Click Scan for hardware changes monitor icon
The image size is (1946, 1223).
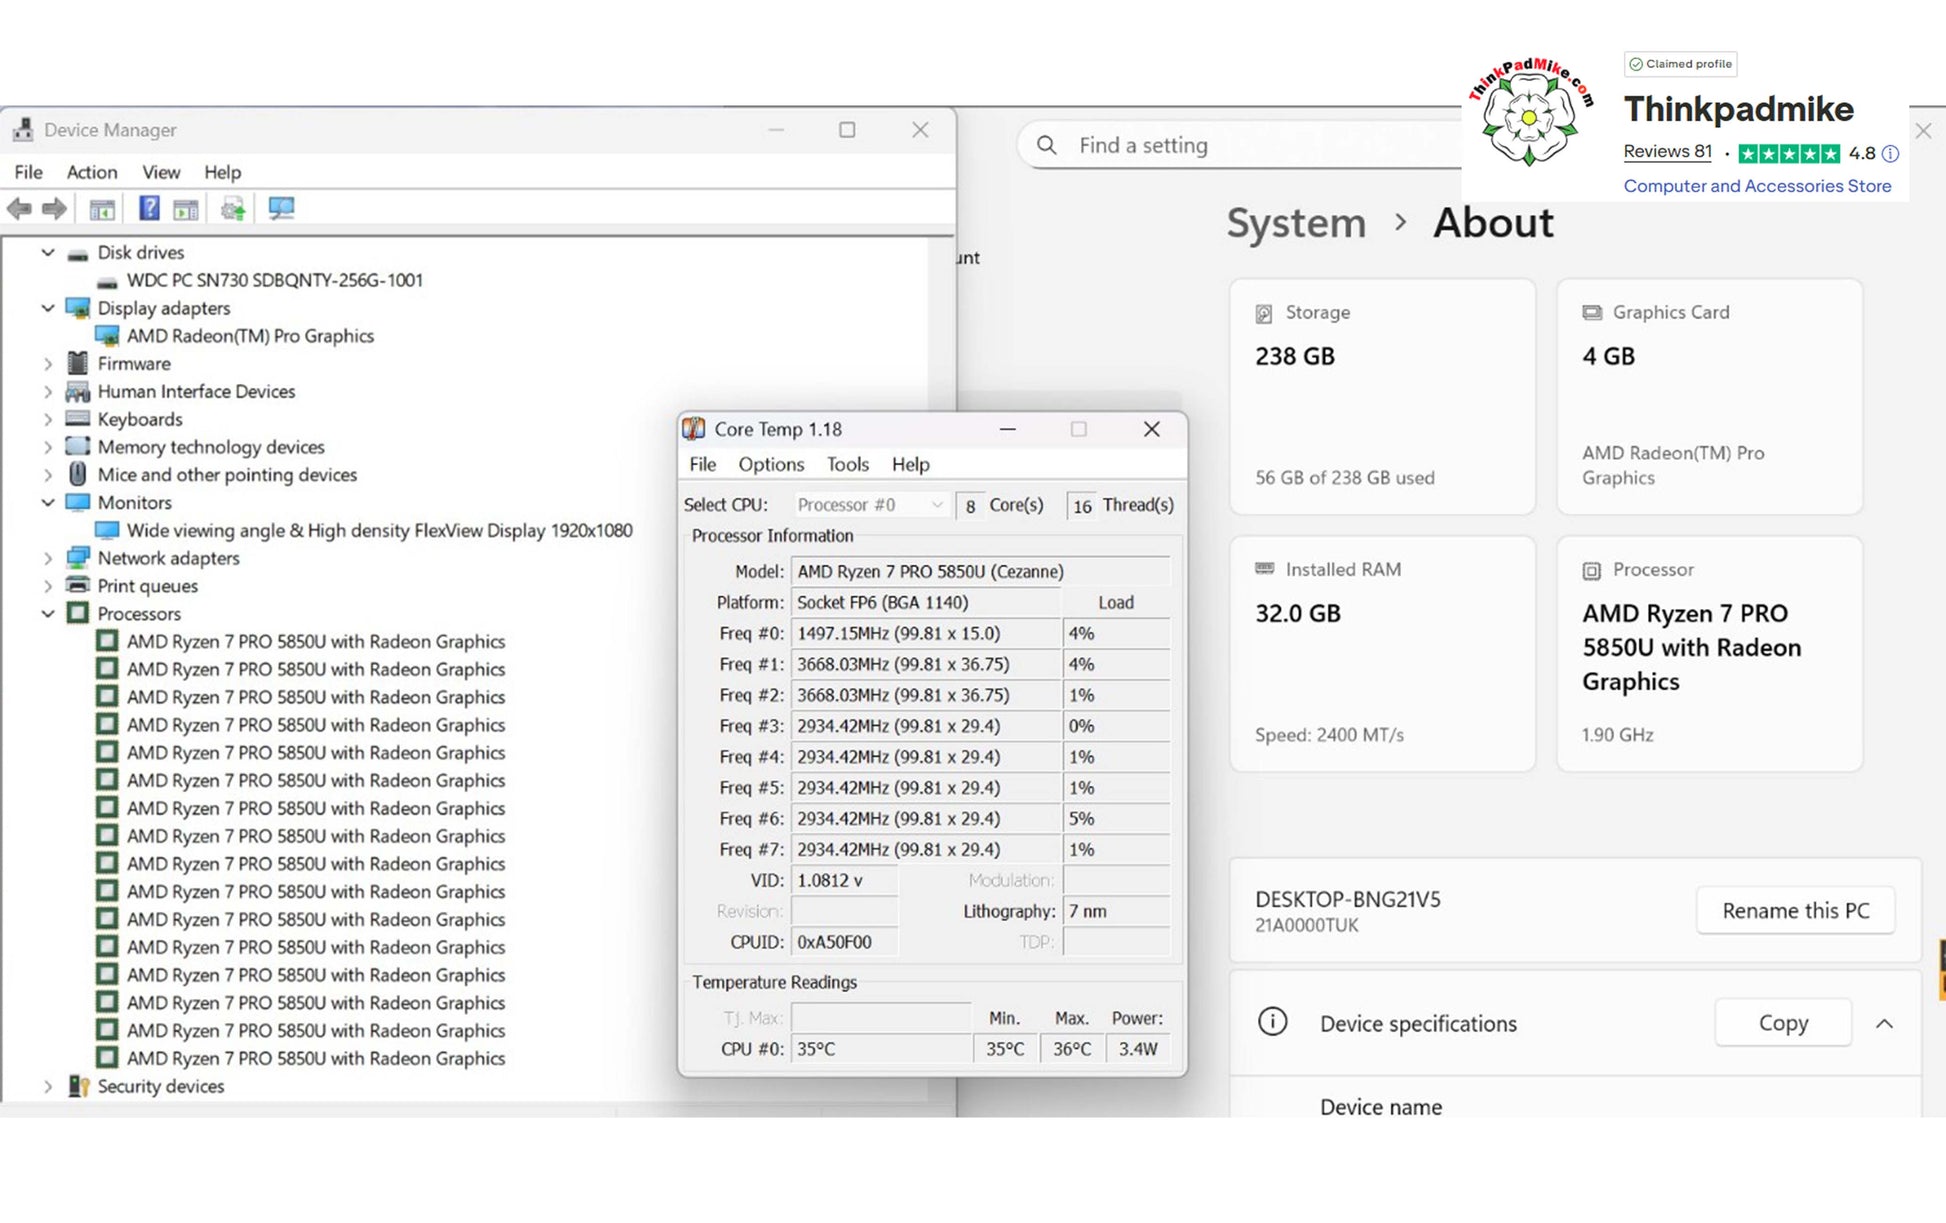[281, 208]
